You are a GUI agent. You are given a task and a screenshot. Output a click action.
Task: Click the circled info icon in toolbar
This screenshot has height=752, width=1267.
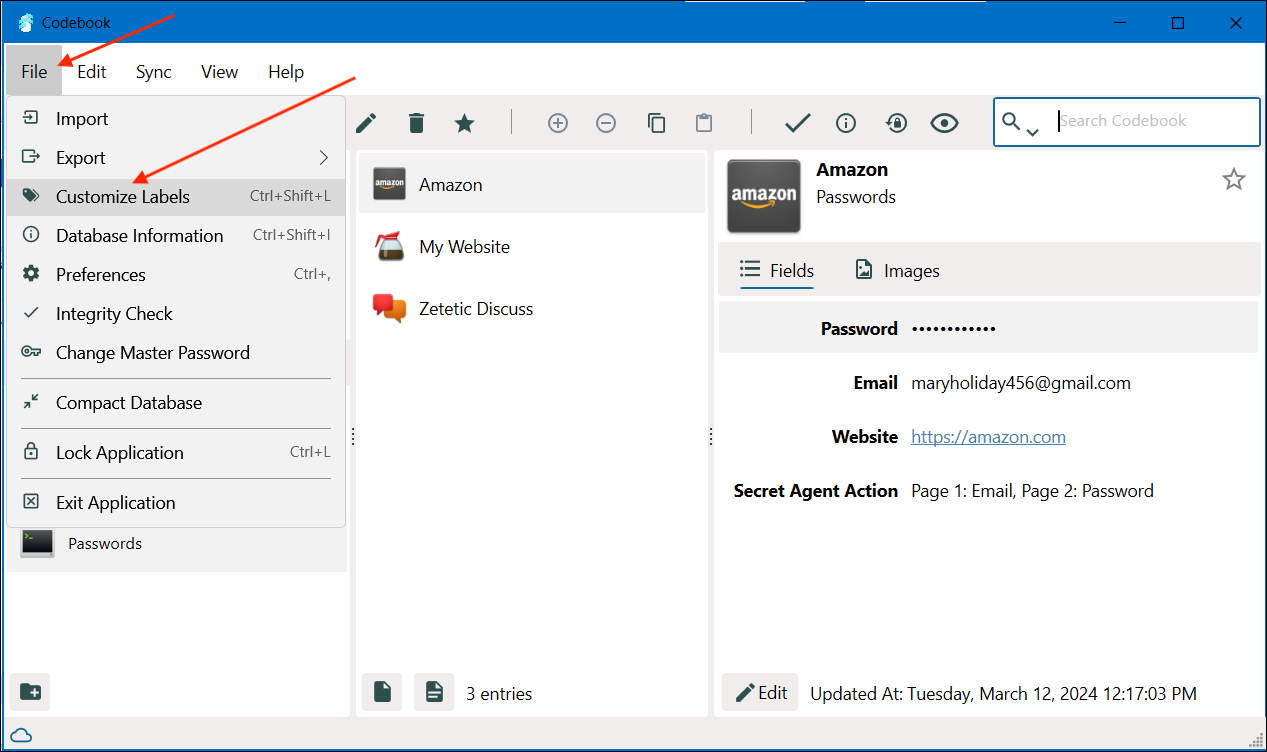pyautogui.click(x=846, y=123)
